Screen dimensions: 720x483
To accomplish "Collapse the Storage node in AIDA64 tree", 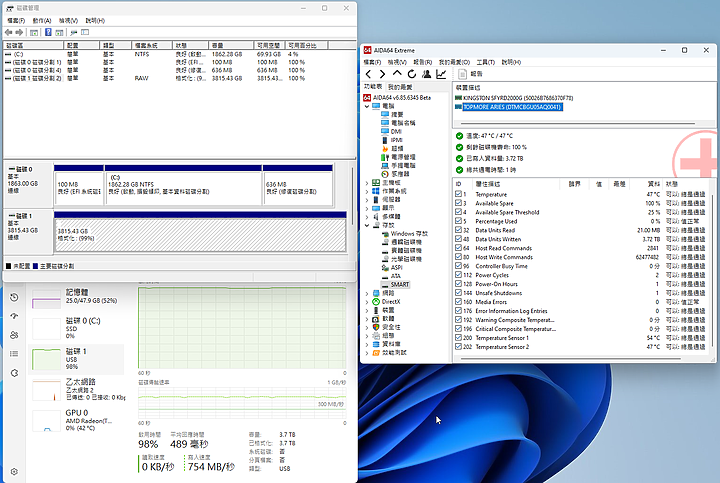I will click(367, 225).
